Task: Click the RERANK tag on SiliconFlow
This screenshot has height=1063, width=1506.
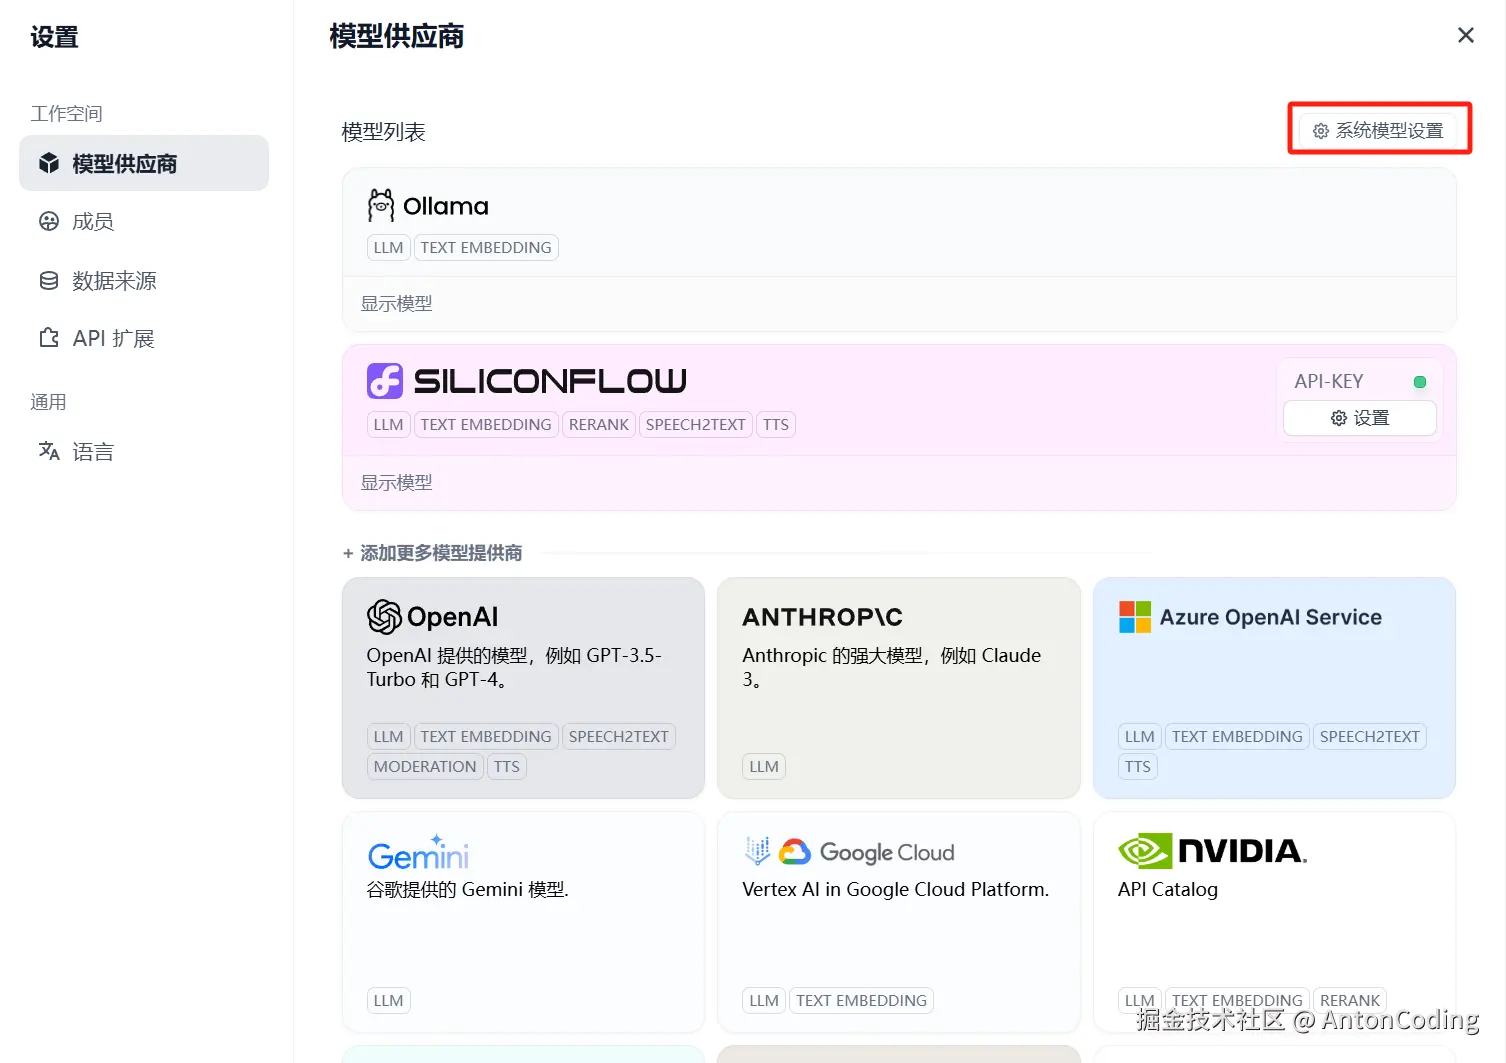Action: (x=599, y=424)
